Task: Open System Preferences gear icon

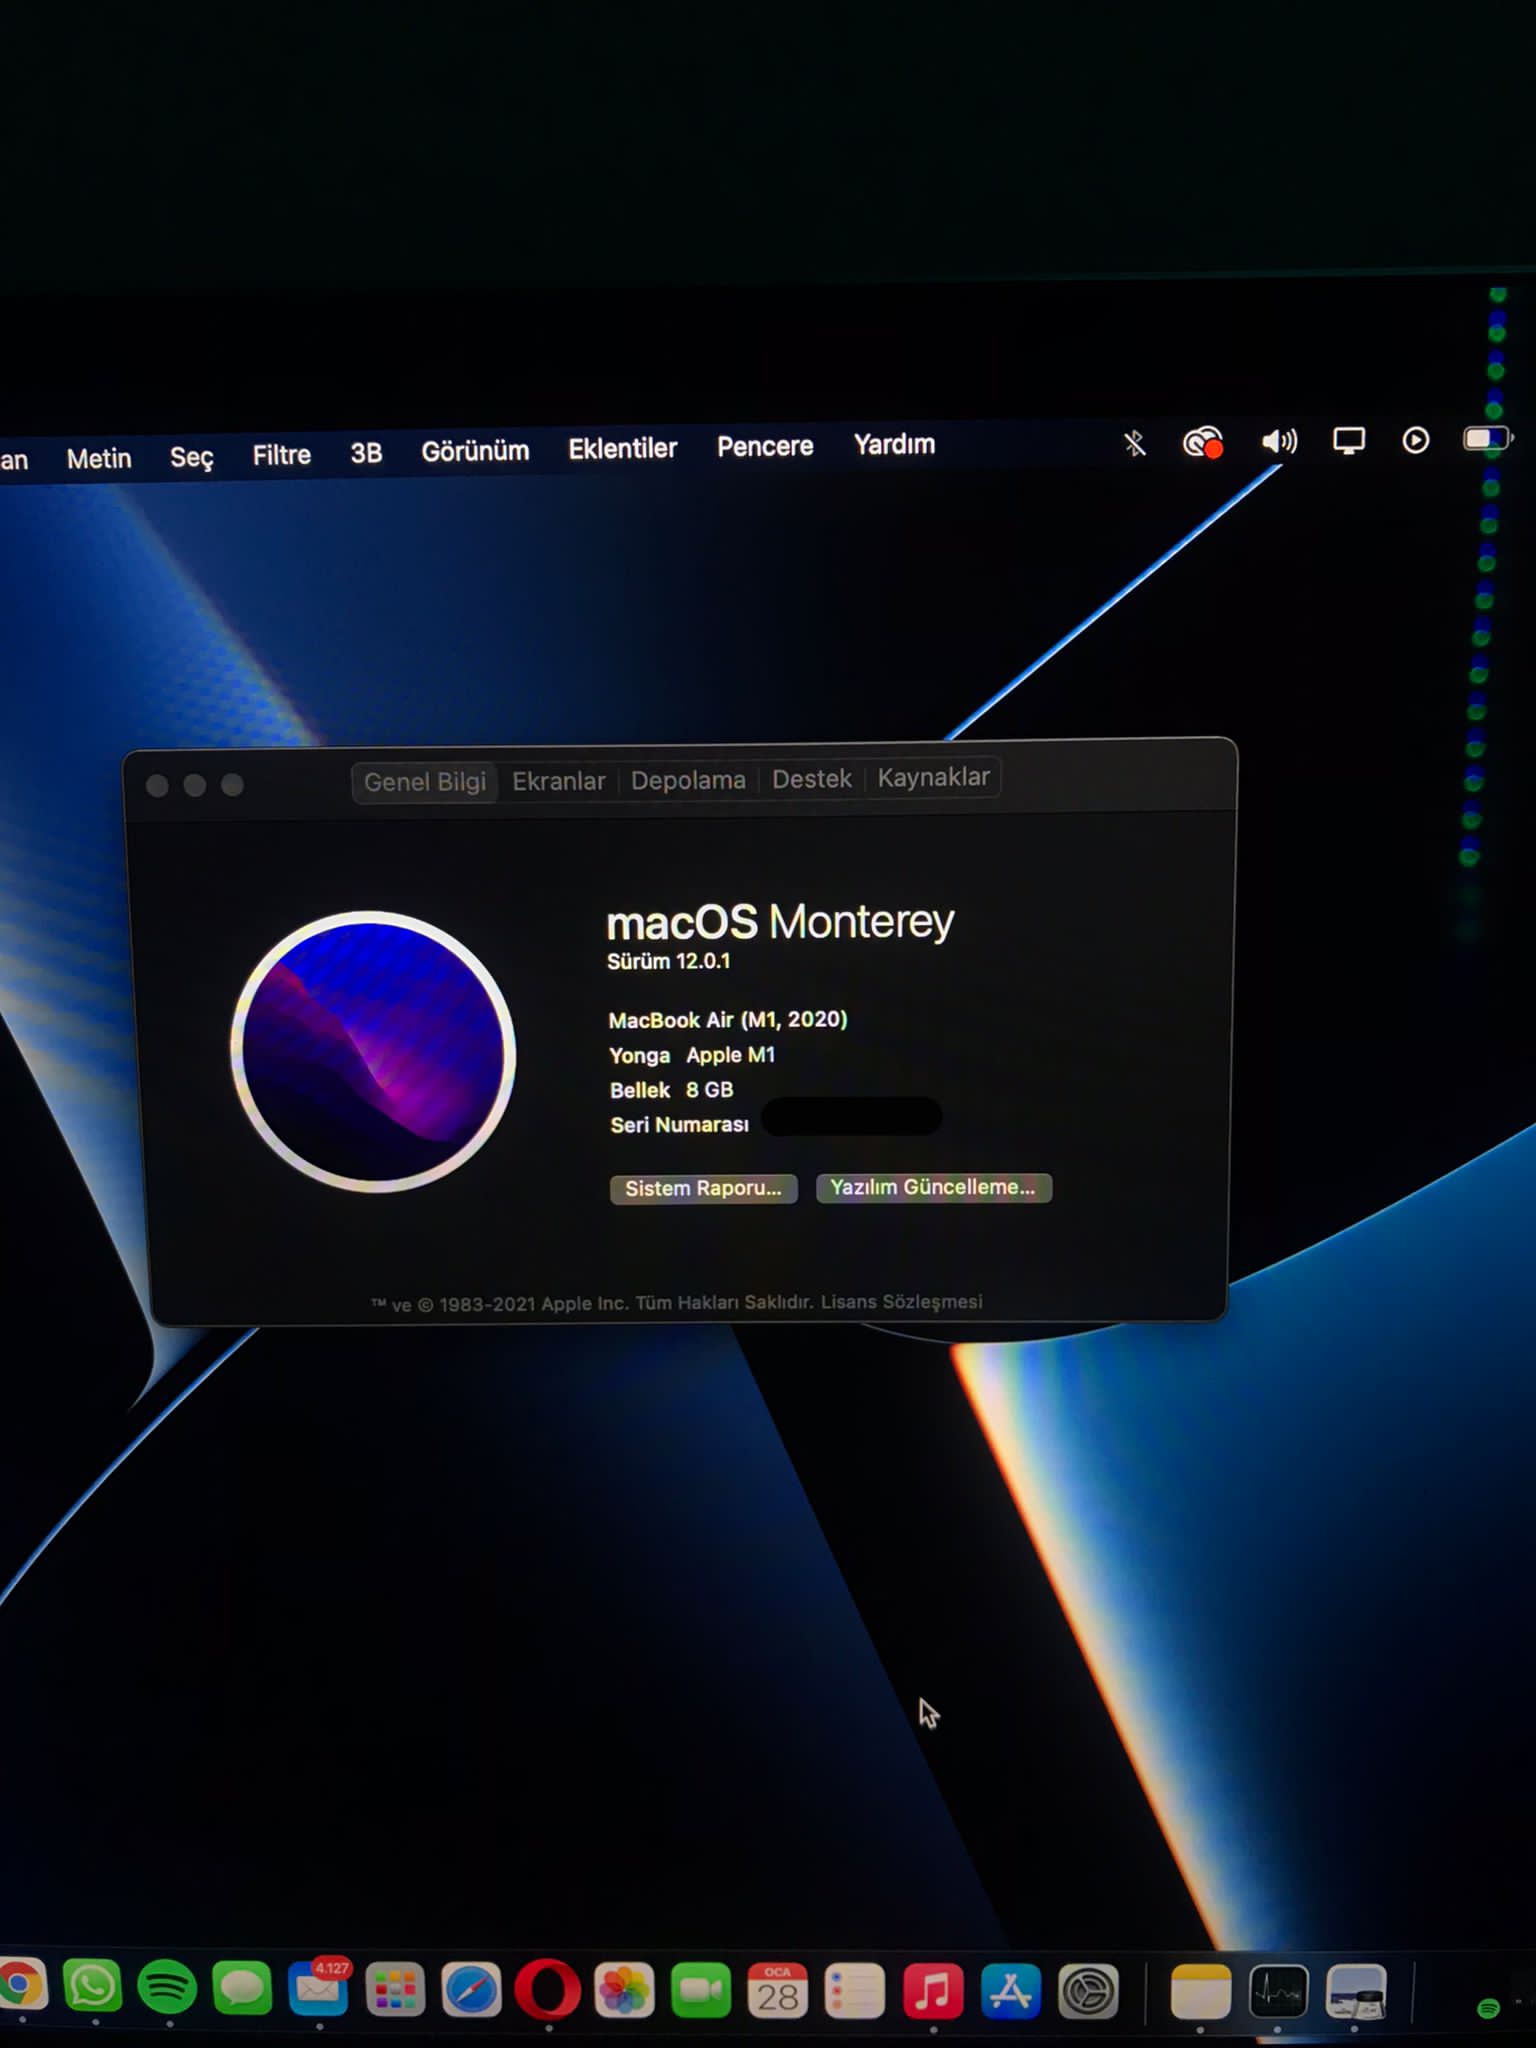Action: [x=1088, y=1991]
